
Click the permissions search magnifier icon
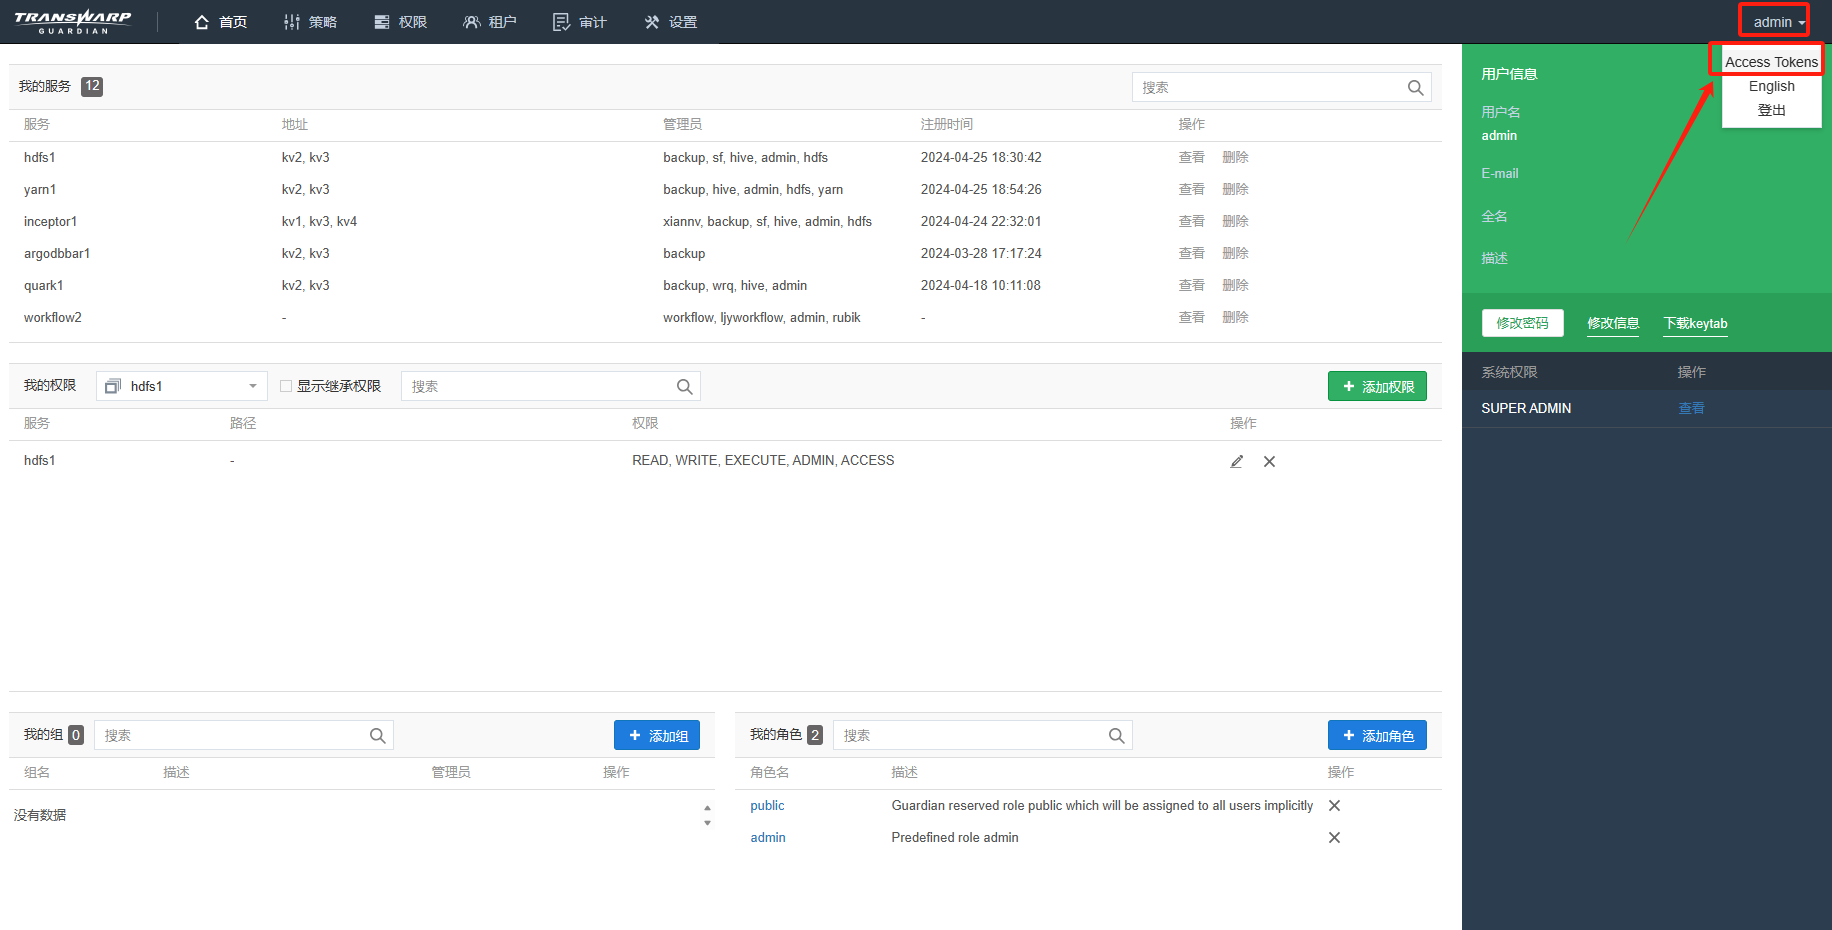(685, 387)
